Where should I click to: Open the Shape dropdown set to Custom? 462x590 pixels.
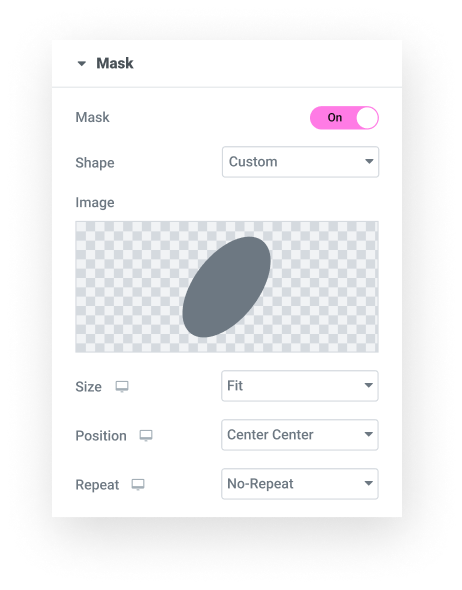(x=300, y=162)
